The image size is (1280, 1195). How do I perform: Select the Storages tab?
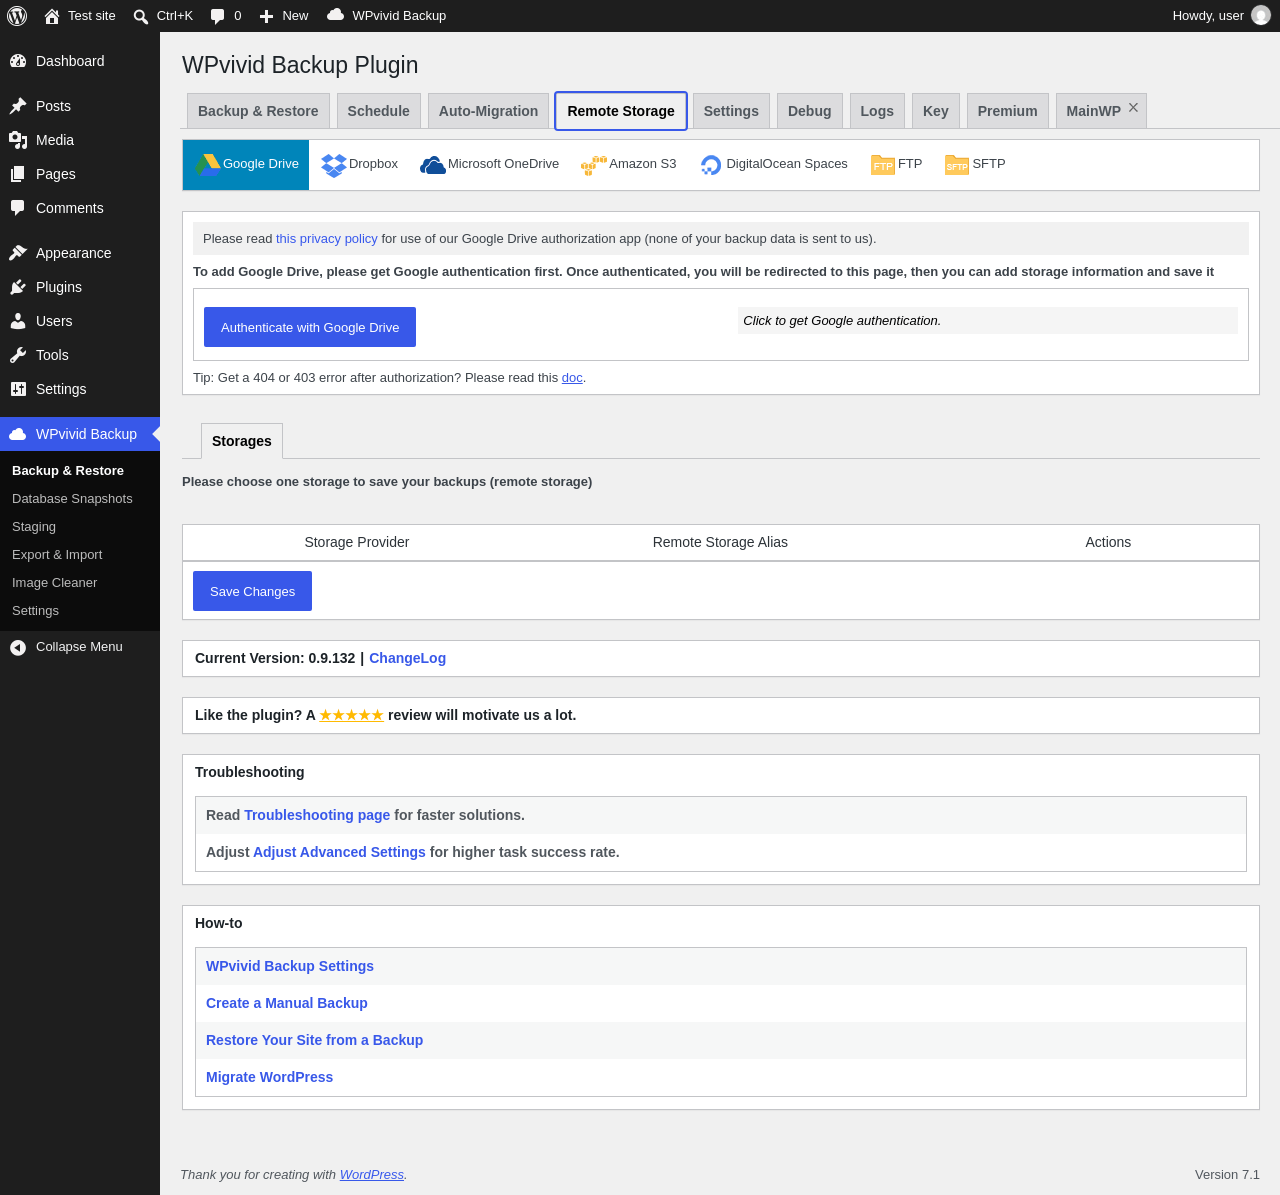(x=242, y=441)
